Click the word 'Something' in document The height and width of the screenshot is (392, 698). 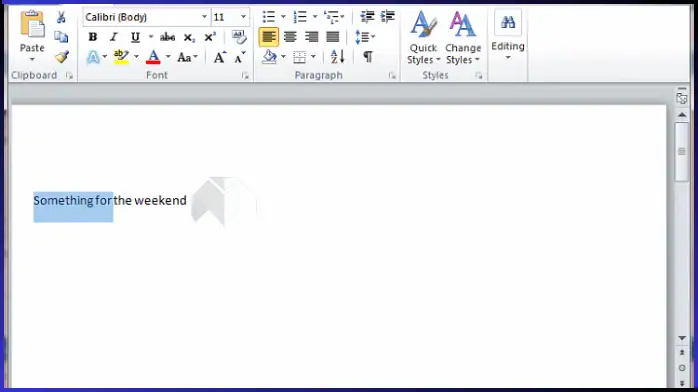point(63,201)
